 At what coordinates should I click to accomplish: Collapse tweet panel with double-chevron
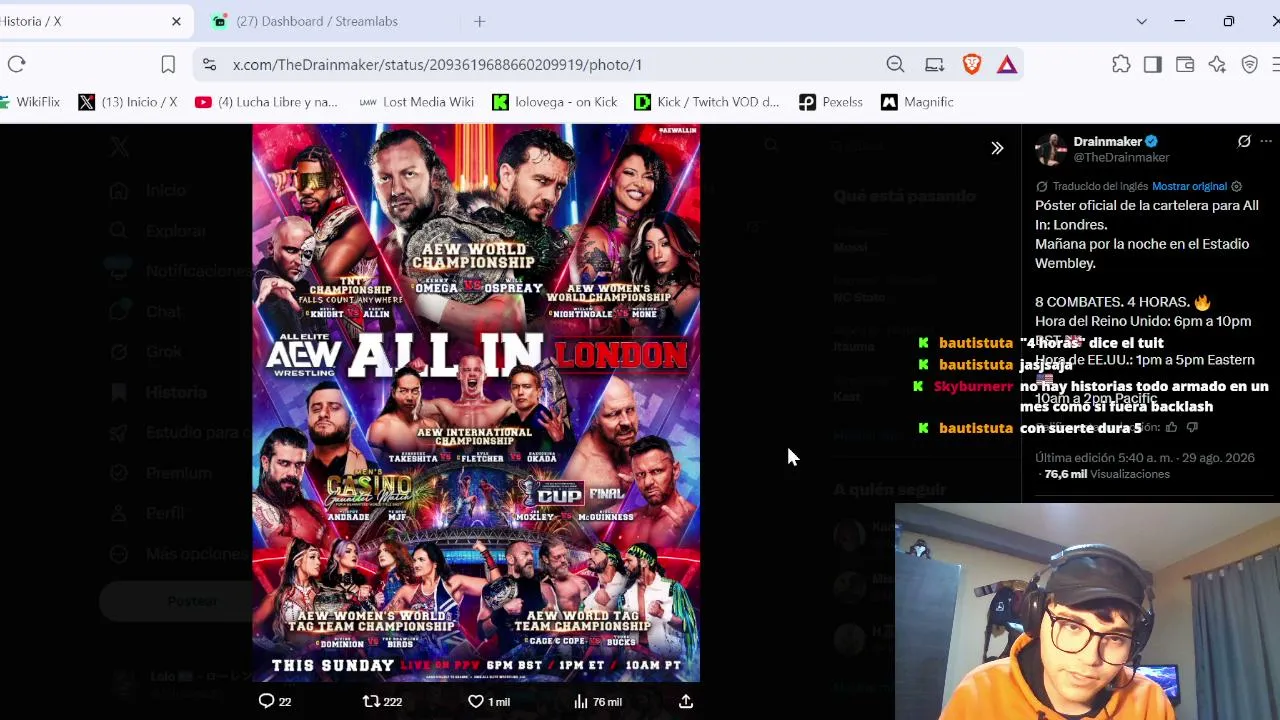coord(997,148)
